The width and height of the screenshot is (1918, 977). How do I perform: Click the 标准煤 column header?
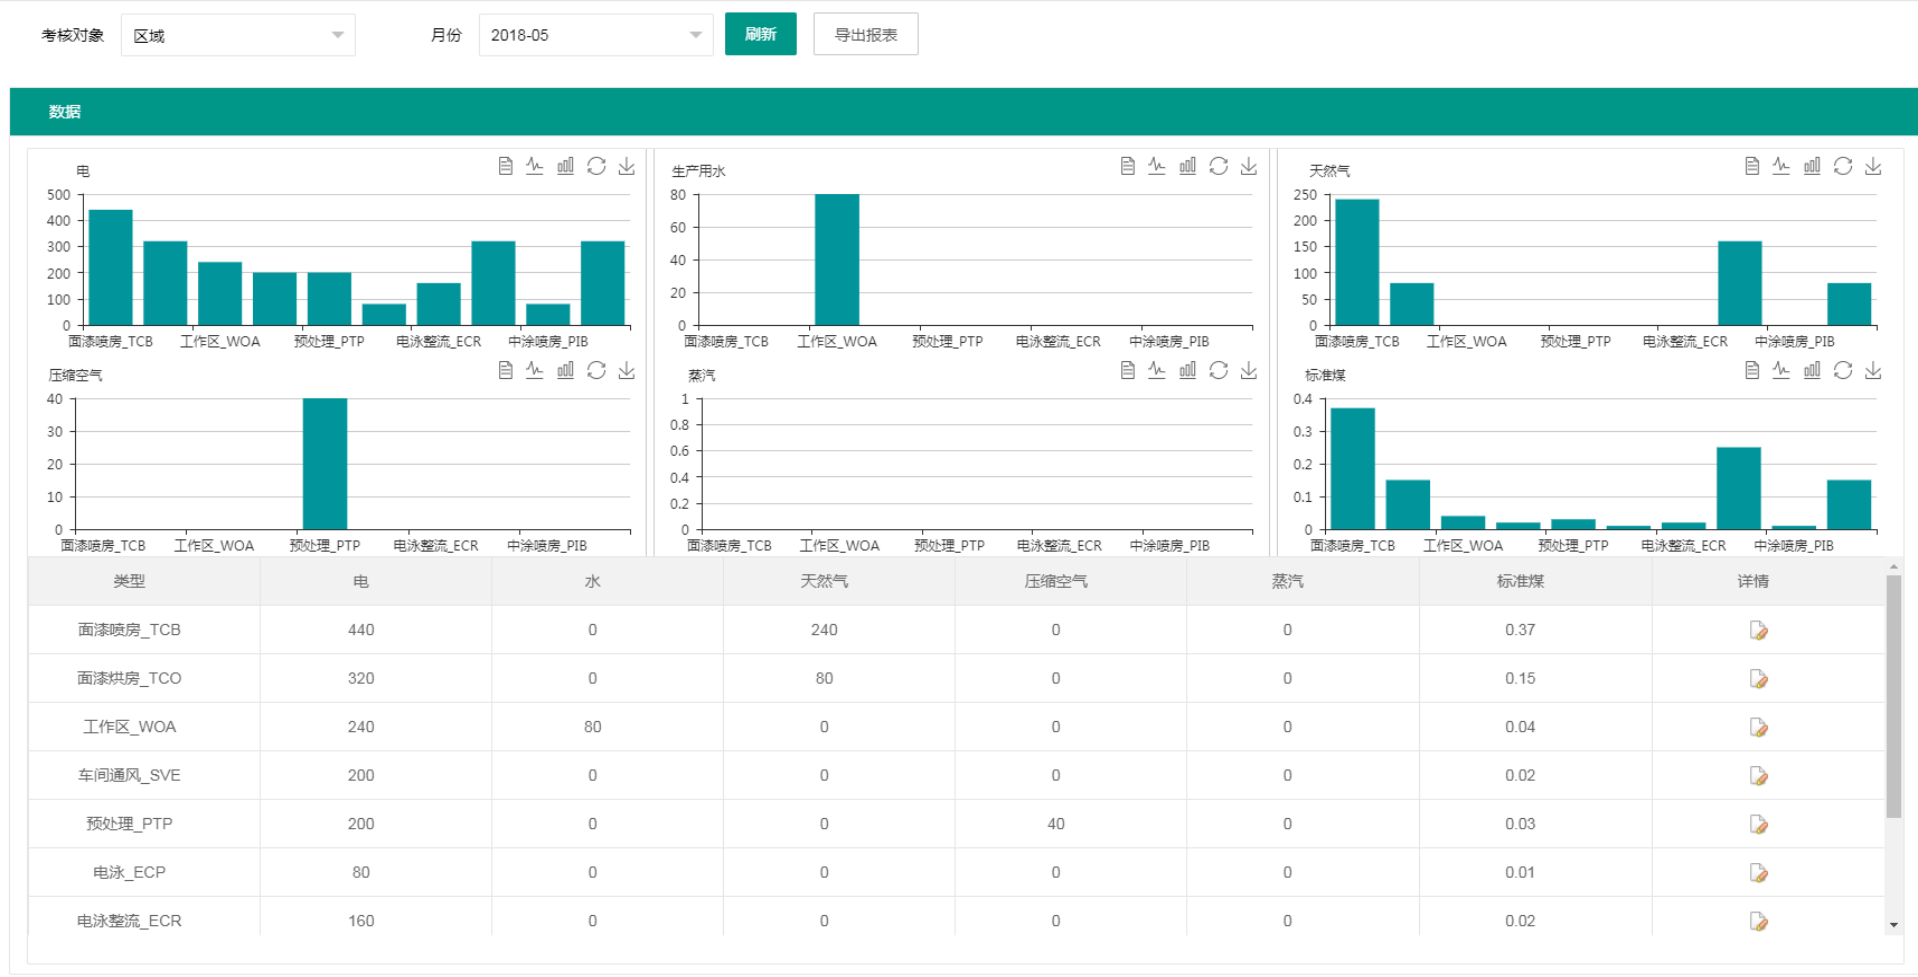(x=1519, y=581)
